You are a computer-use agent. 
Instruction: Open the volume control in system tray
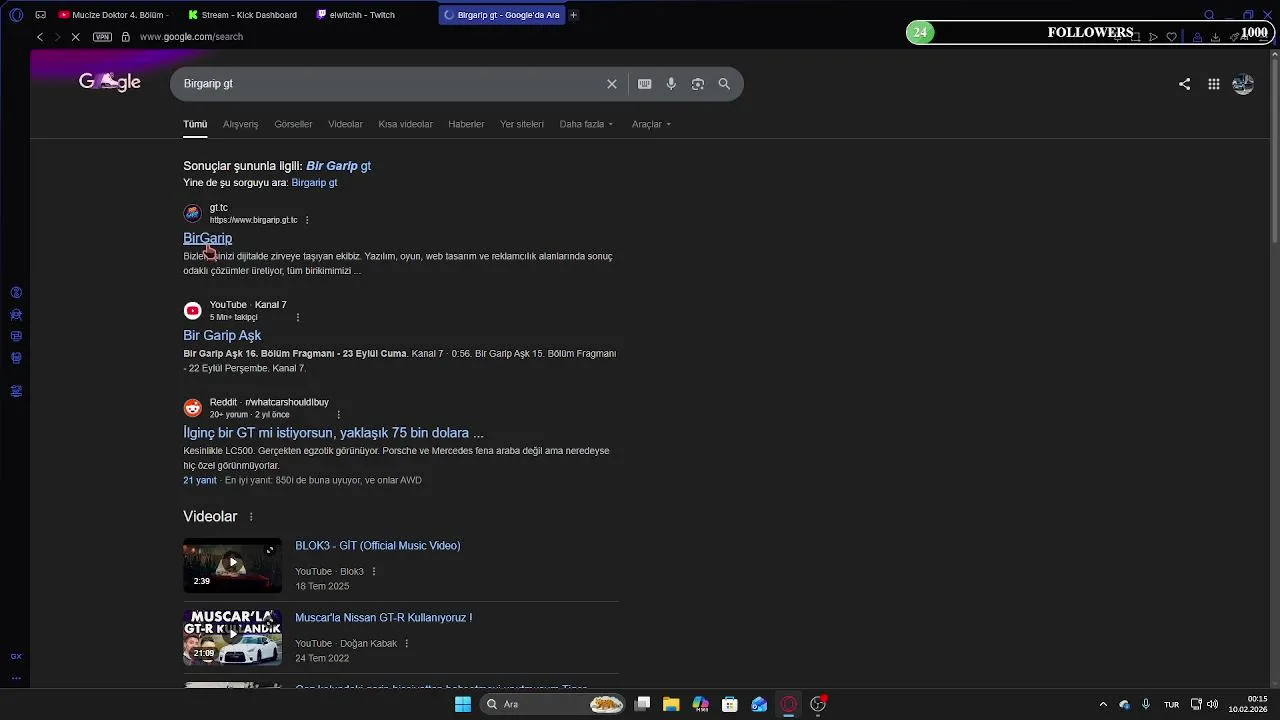(1212, 704)
